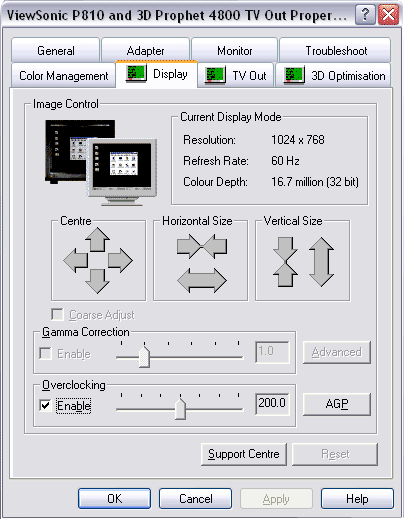Click the 3D Optimisation tab's monitor icon
The width and height of the screenshot is (404, 519).
click(x=294, y=75)
